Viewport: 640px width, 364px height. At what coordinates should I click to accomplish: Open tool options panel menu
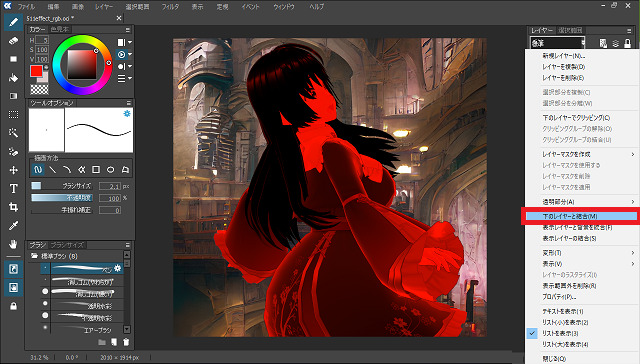(x=129, y=103)
